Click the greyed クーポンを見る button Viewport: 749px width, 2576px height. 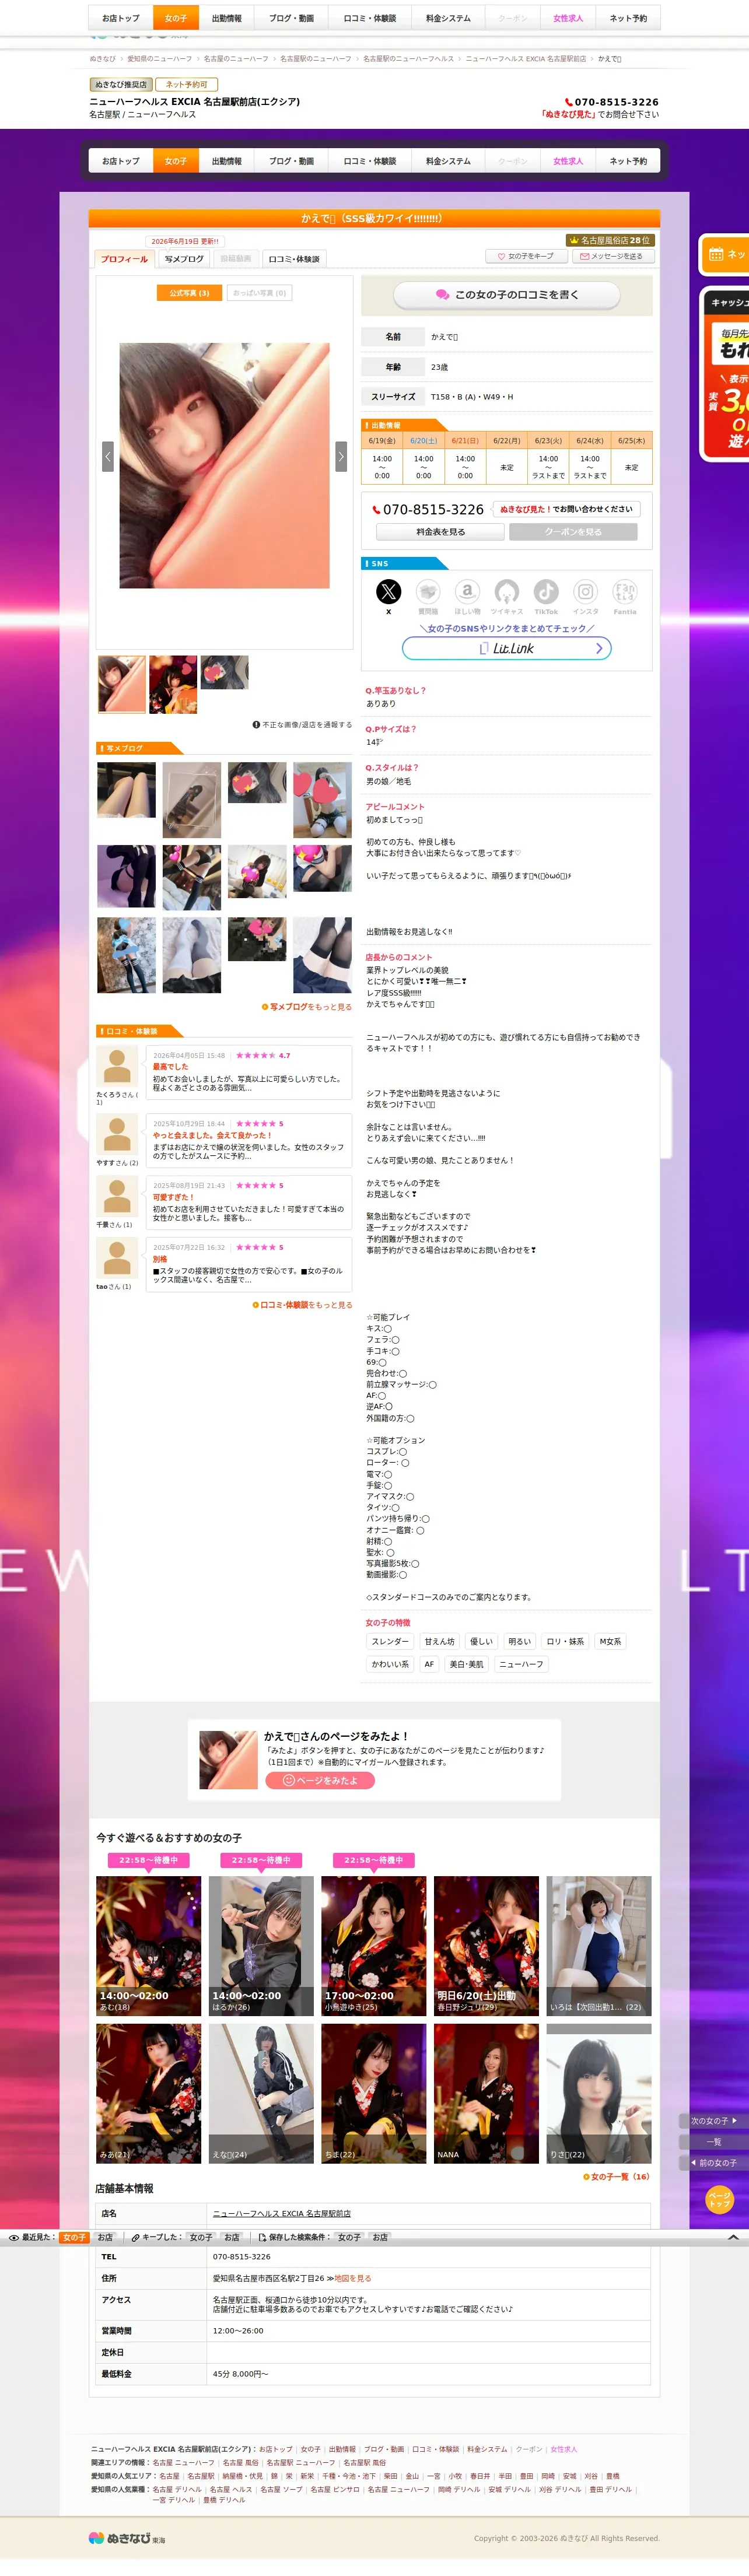pos(573,532)
